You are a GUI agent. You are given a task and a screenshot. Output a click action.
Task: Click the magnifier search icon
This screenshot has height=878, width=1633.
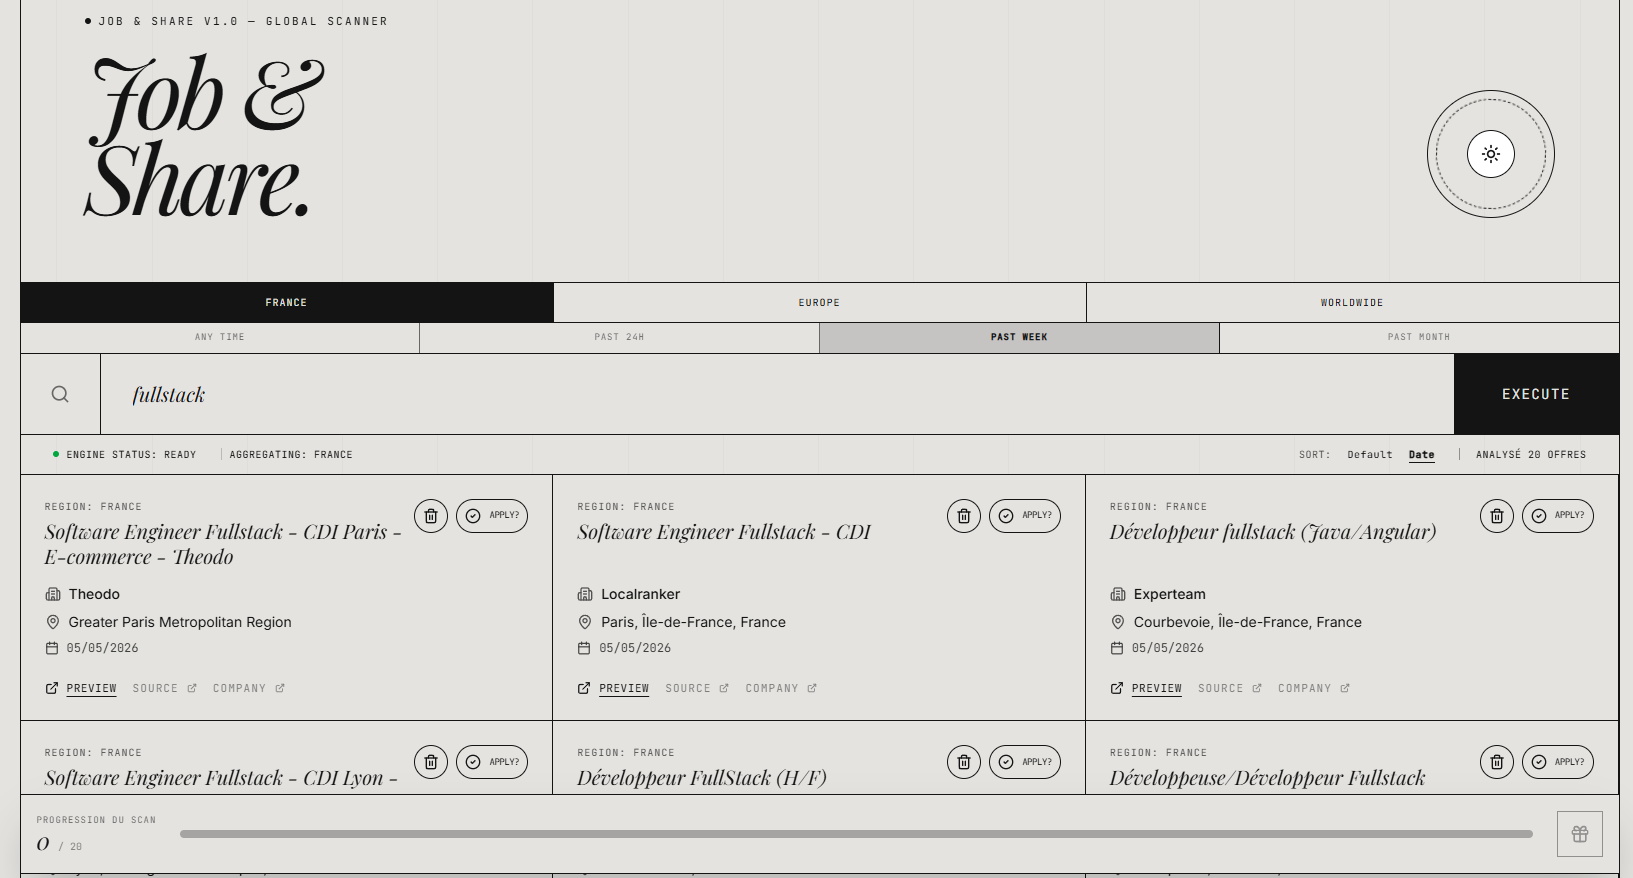60,394
